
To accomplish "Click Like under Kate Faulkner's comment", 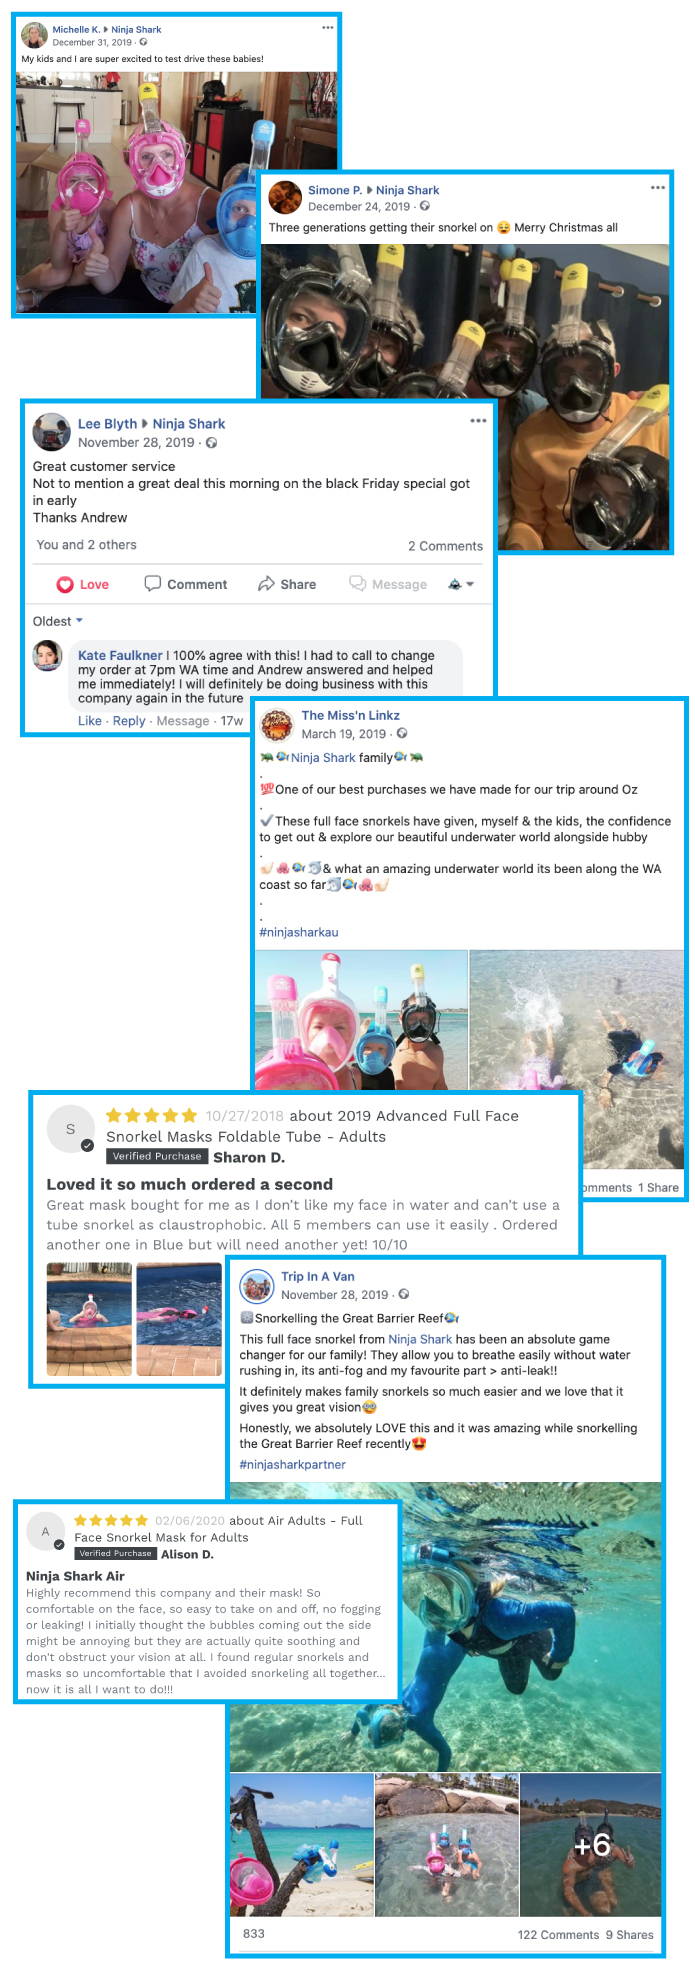I will point(90,721).
